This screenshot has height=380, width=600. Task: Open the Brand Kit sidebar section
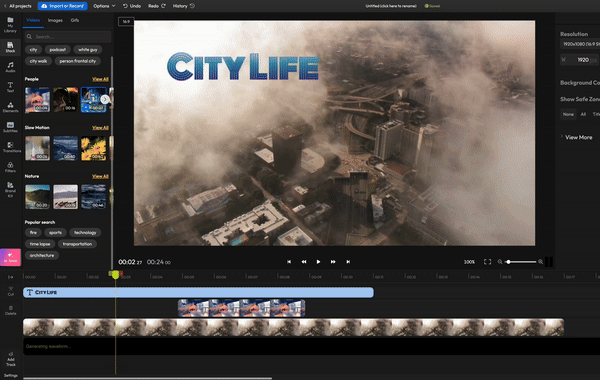pyautogui.click(x=10, y=189)
